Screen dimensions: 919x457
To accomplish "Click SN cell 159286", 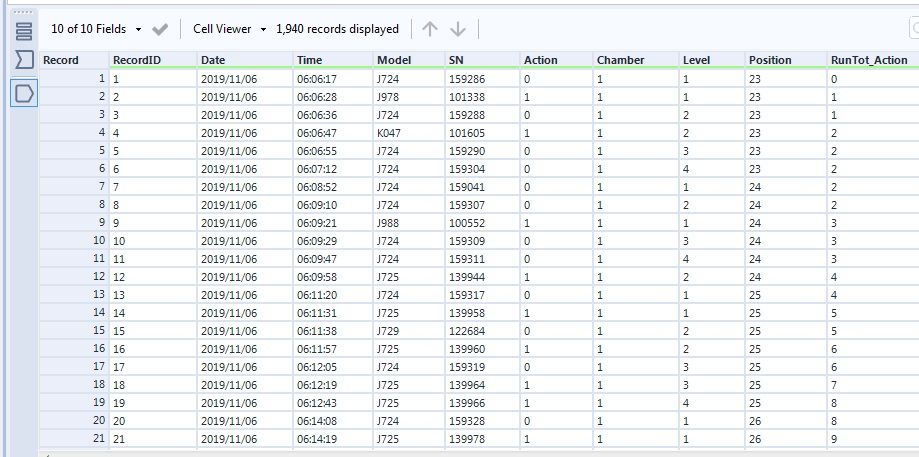I will pos(482,79).
